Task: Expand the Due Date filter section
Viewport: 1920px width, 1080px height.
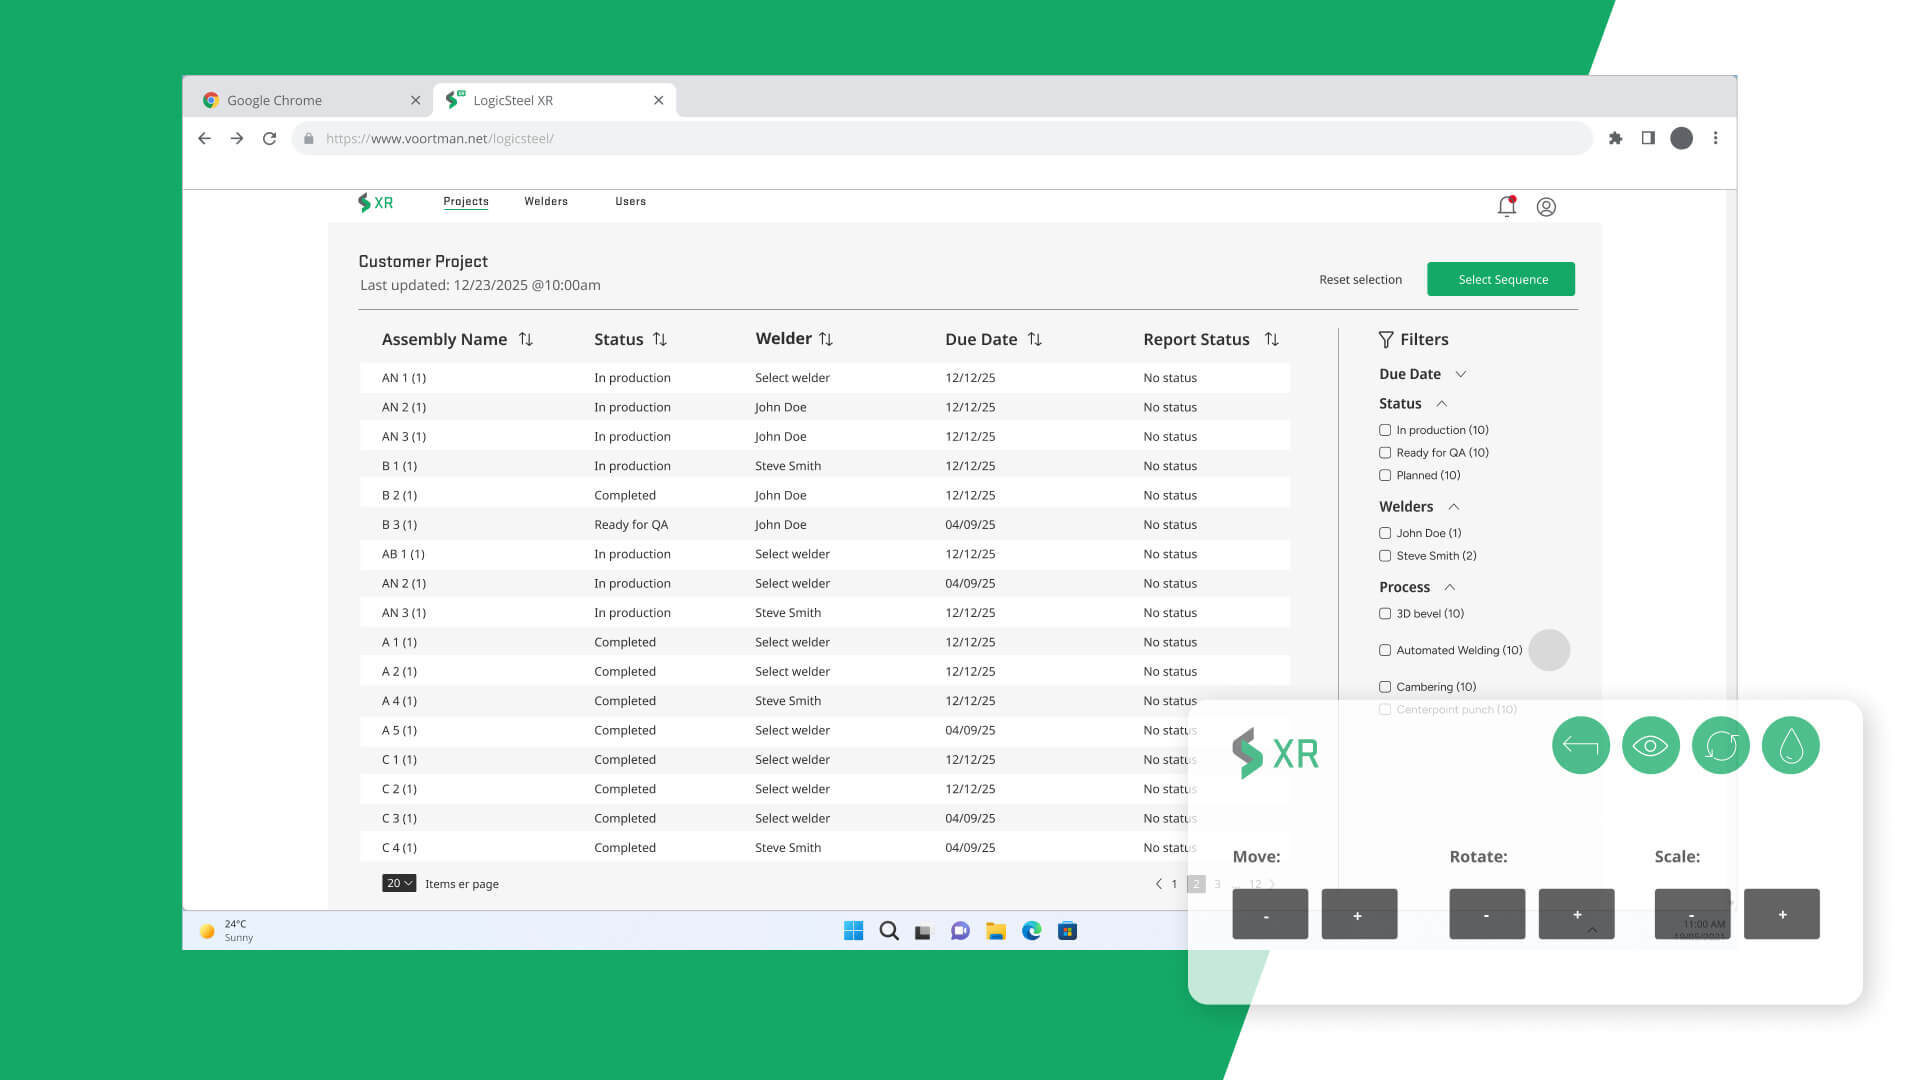Action: tap(1461, 374)
